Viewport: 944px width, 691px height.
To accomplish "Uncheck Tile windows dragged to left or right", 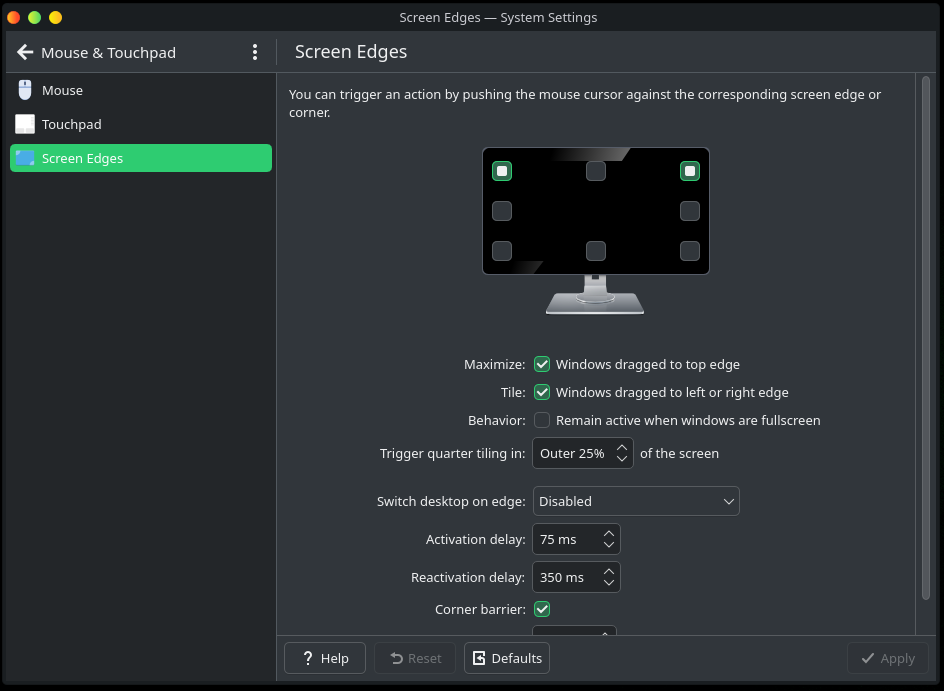I will [x=542, y=392].
